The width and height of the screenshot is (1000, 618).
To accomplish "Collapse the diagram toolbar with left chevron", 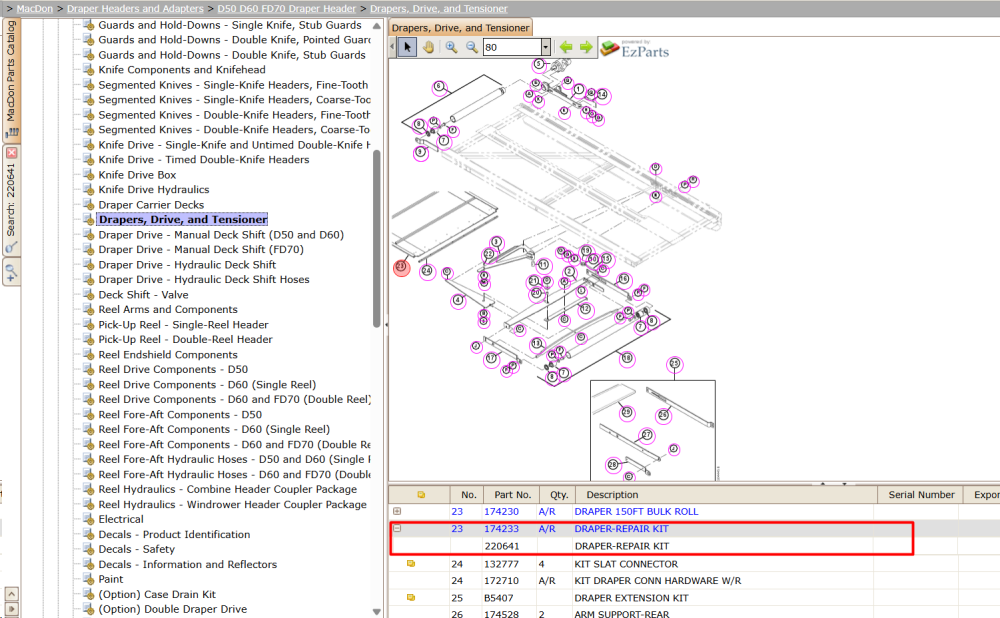I will 392,47.
